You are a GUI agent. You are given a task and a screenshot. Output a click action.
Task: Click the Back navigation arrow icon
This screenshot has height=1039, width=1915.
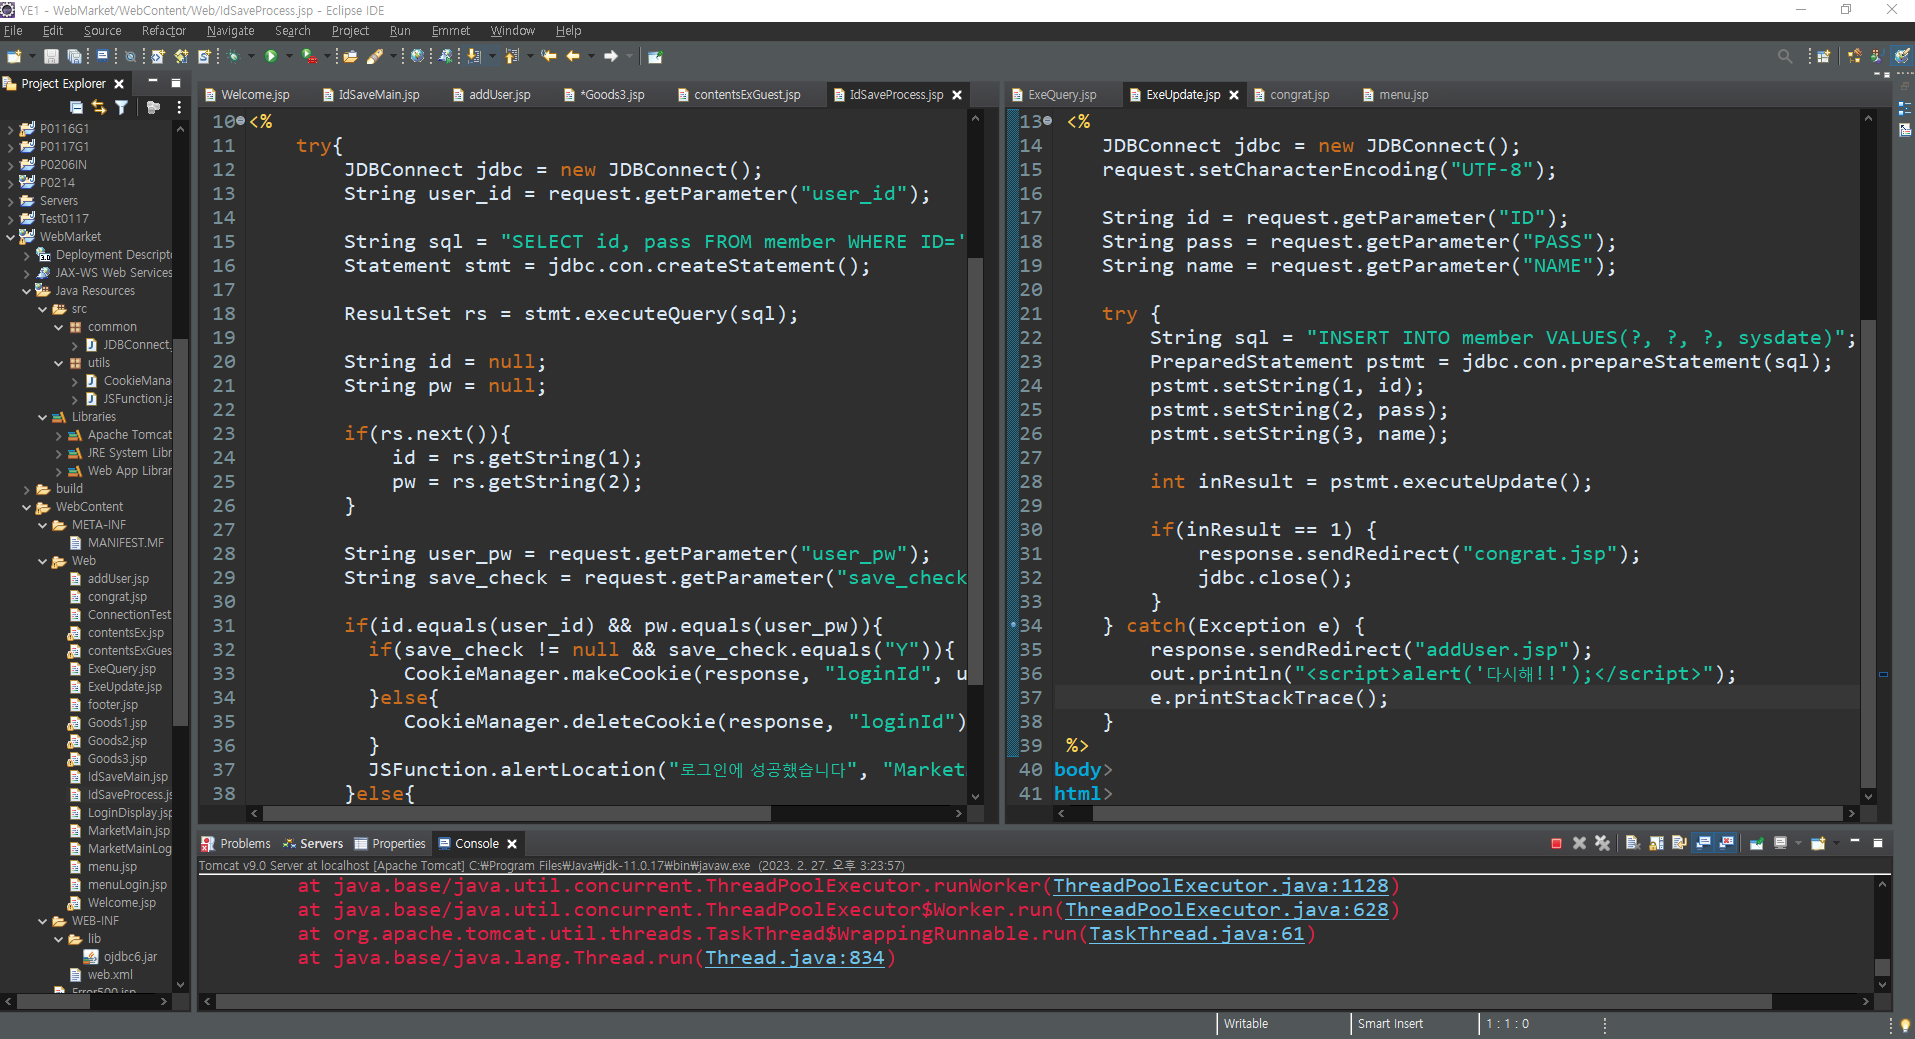(x=573, y=57)
